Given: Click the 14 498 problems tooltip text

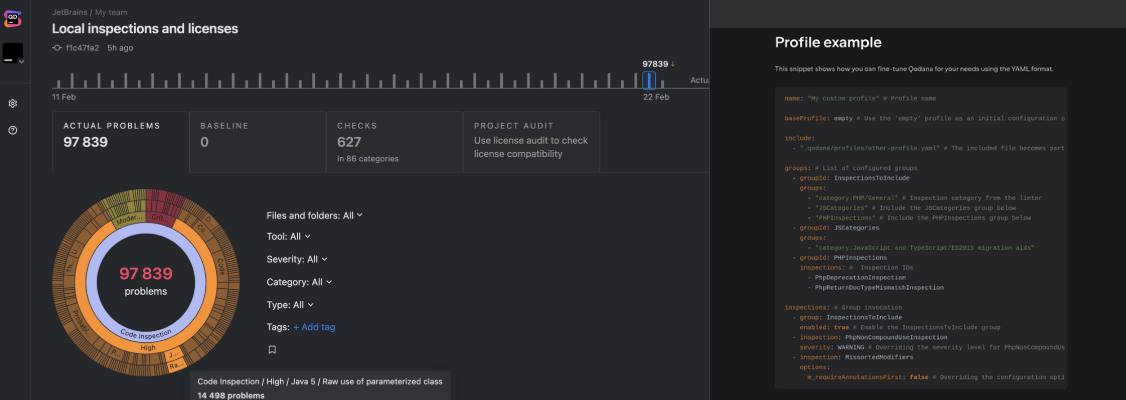Looking at the screenshot, I should (x=231, y=396).
